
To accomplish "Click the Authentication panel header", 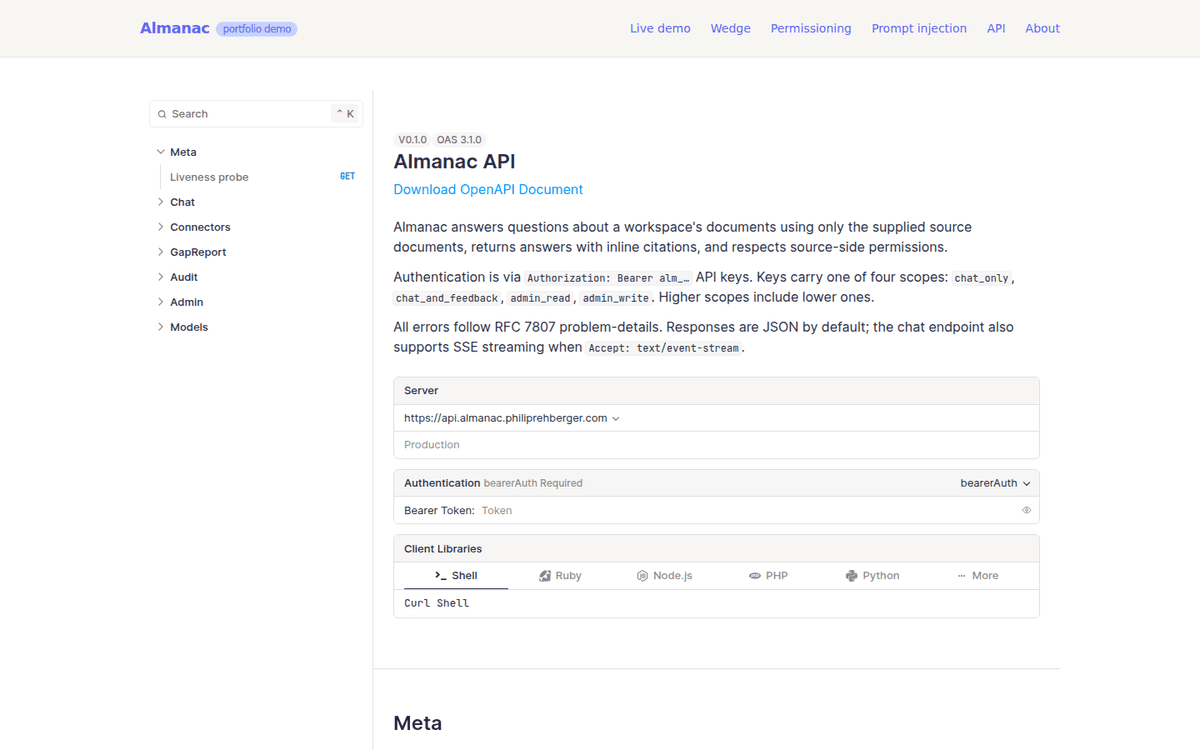I will (x=716, y=483).
